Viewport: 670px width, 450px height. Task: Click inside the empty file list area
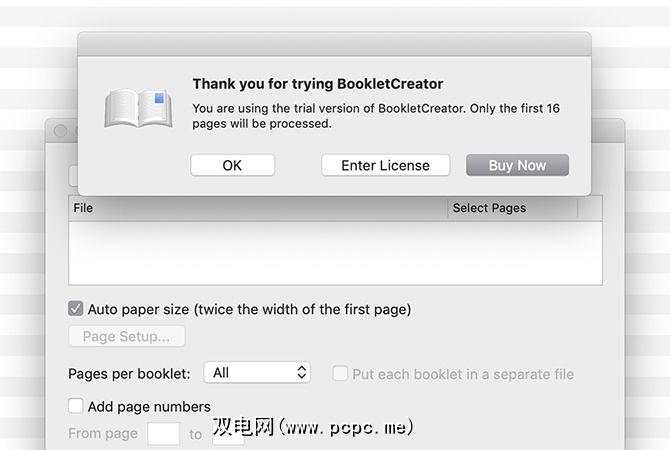point(335,252)
